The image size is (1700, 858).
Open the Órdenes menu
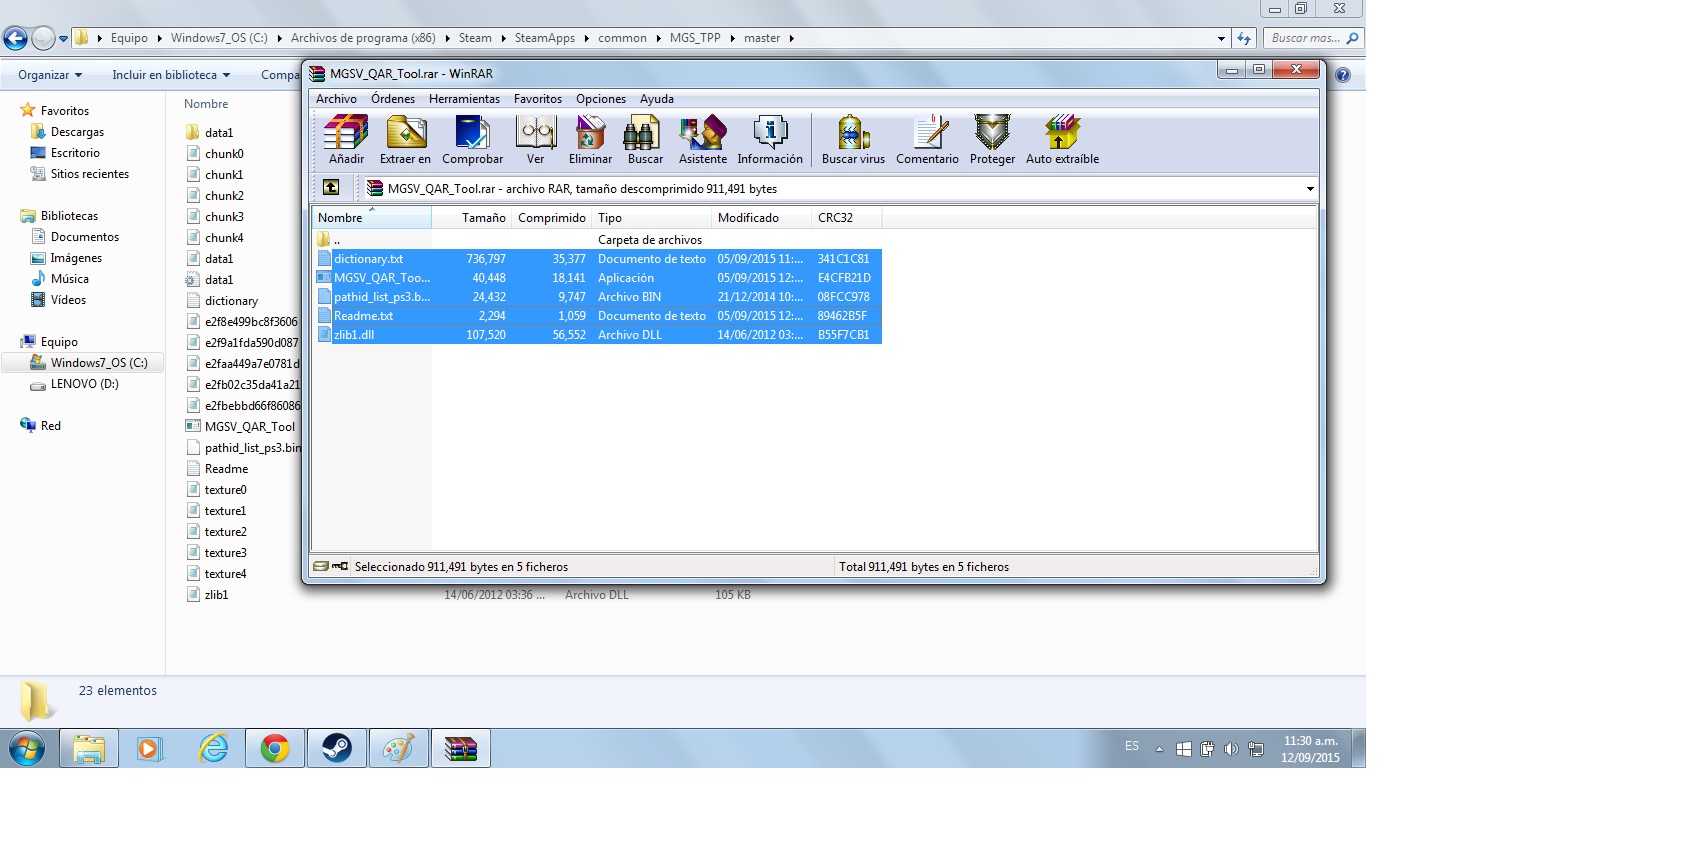[x=393, y=99]
